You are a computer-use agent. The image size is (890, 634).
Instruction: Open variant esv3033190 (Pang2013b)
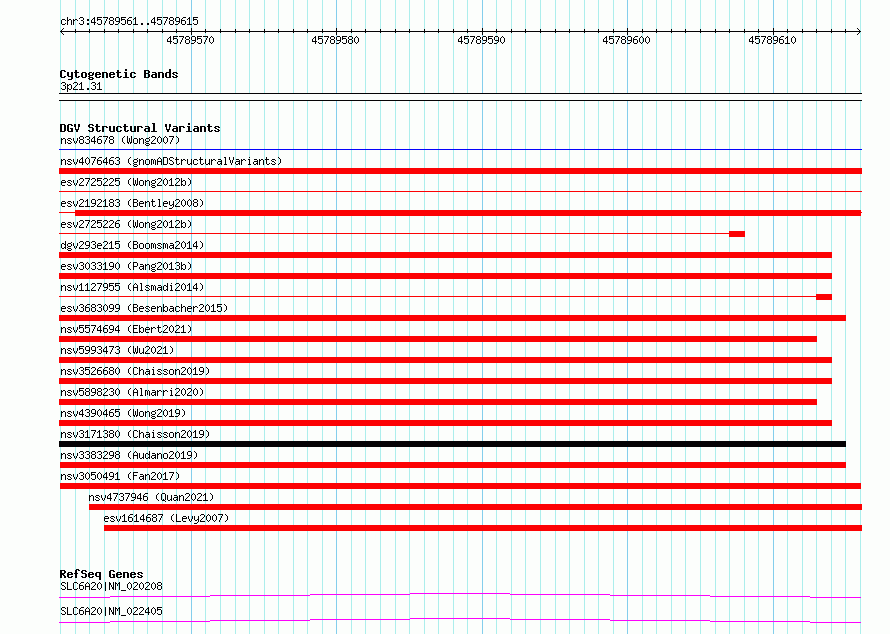pyautogui.click(x=126, y=267)
